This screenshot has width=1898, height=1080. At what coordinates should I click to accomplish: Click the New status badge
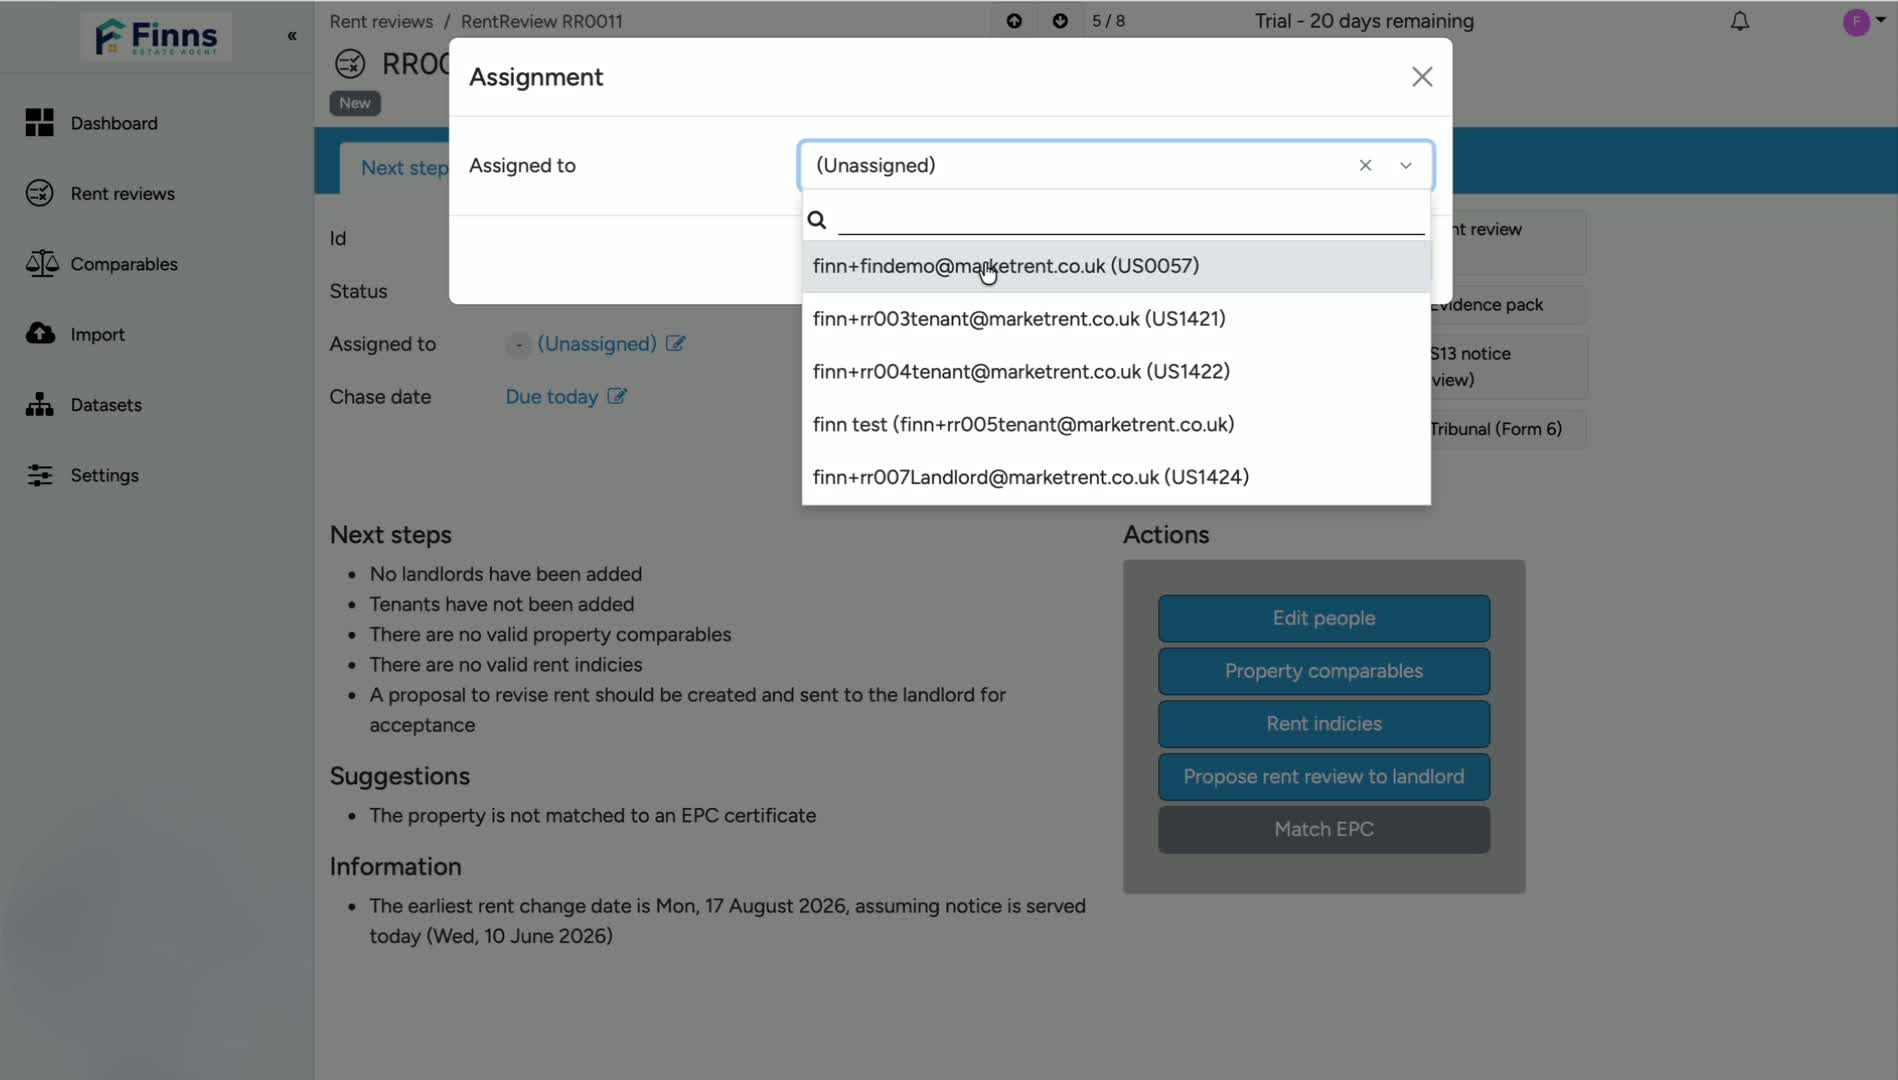(355, 103)
